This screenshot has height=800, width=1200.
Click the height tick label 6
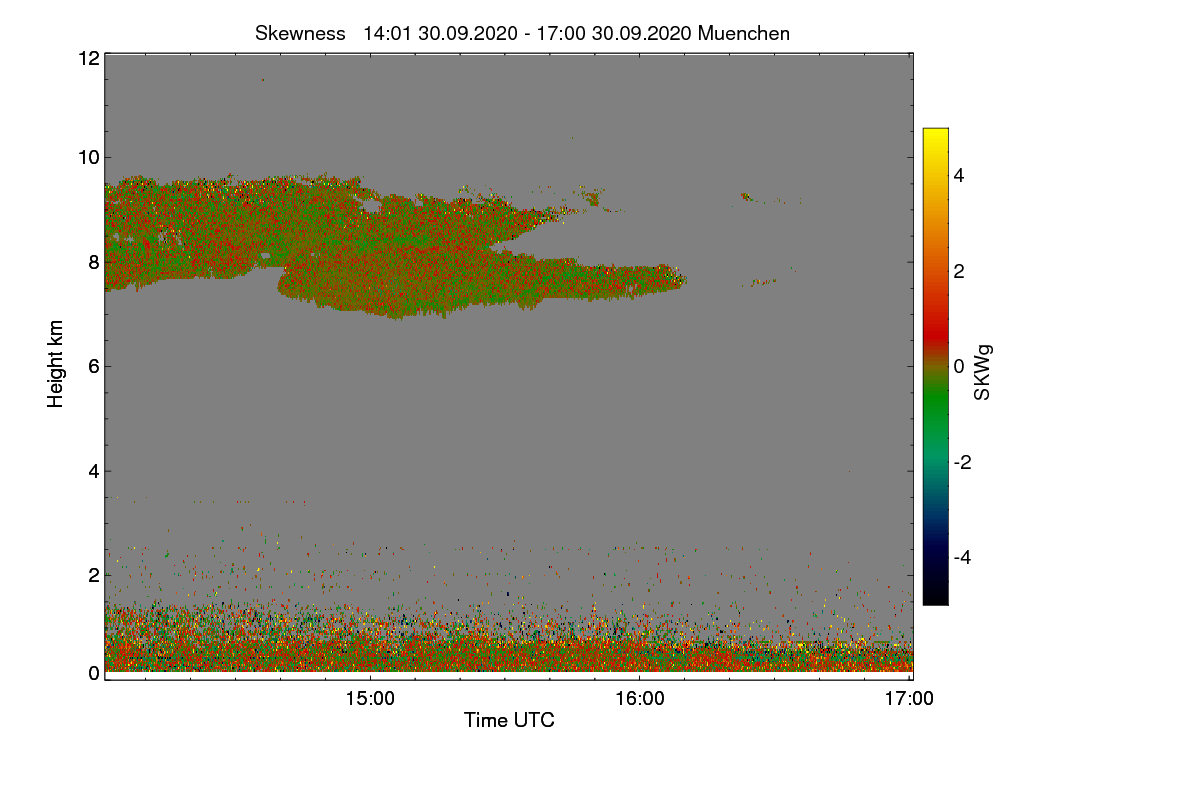point(94,367)
